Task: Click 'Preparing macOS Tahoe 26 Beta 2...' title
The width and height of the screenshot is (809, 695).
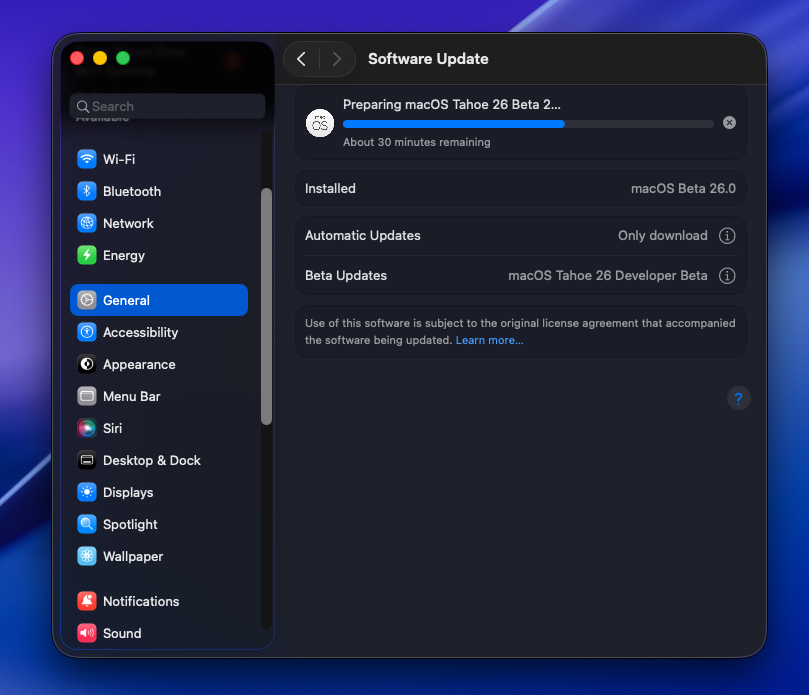Action: [x=452, y=104]
